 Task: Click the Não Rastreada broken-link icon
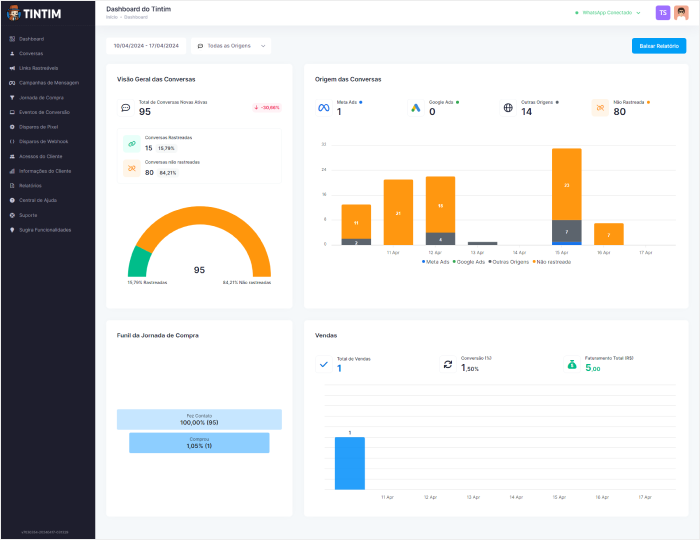pos(600,108)
